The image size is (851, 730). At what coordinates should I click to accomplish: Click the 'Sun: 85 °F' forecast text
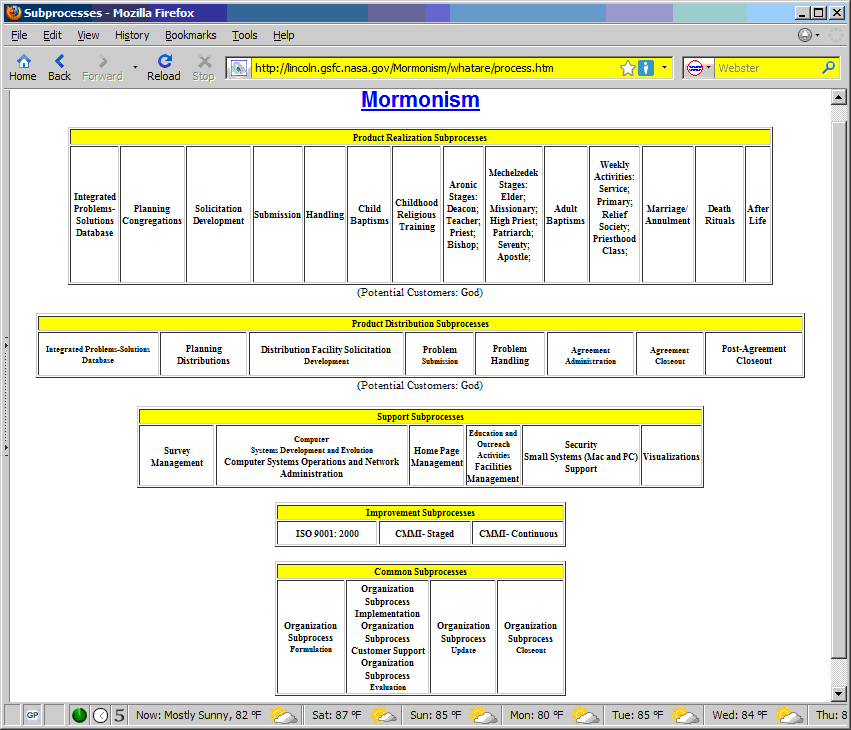pyautogui.click(x=435, y=715)
